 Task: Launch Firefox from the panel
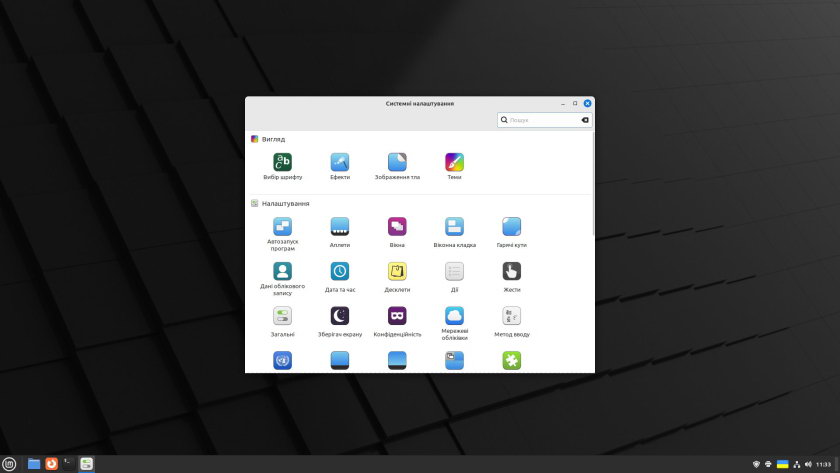coord(51,464)
